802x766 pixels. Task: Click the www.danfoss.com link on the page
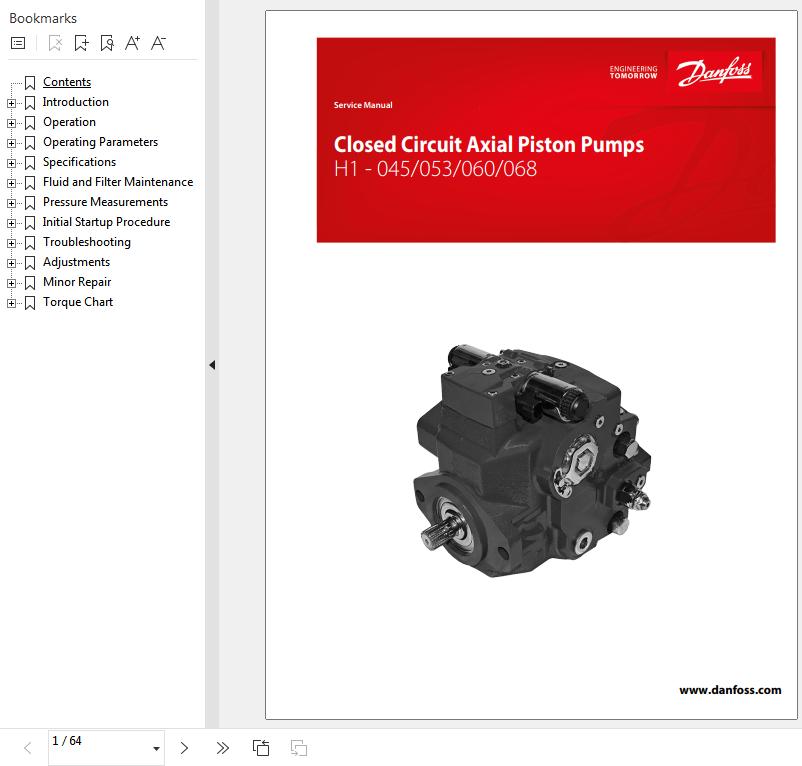[x=730, y=690]
